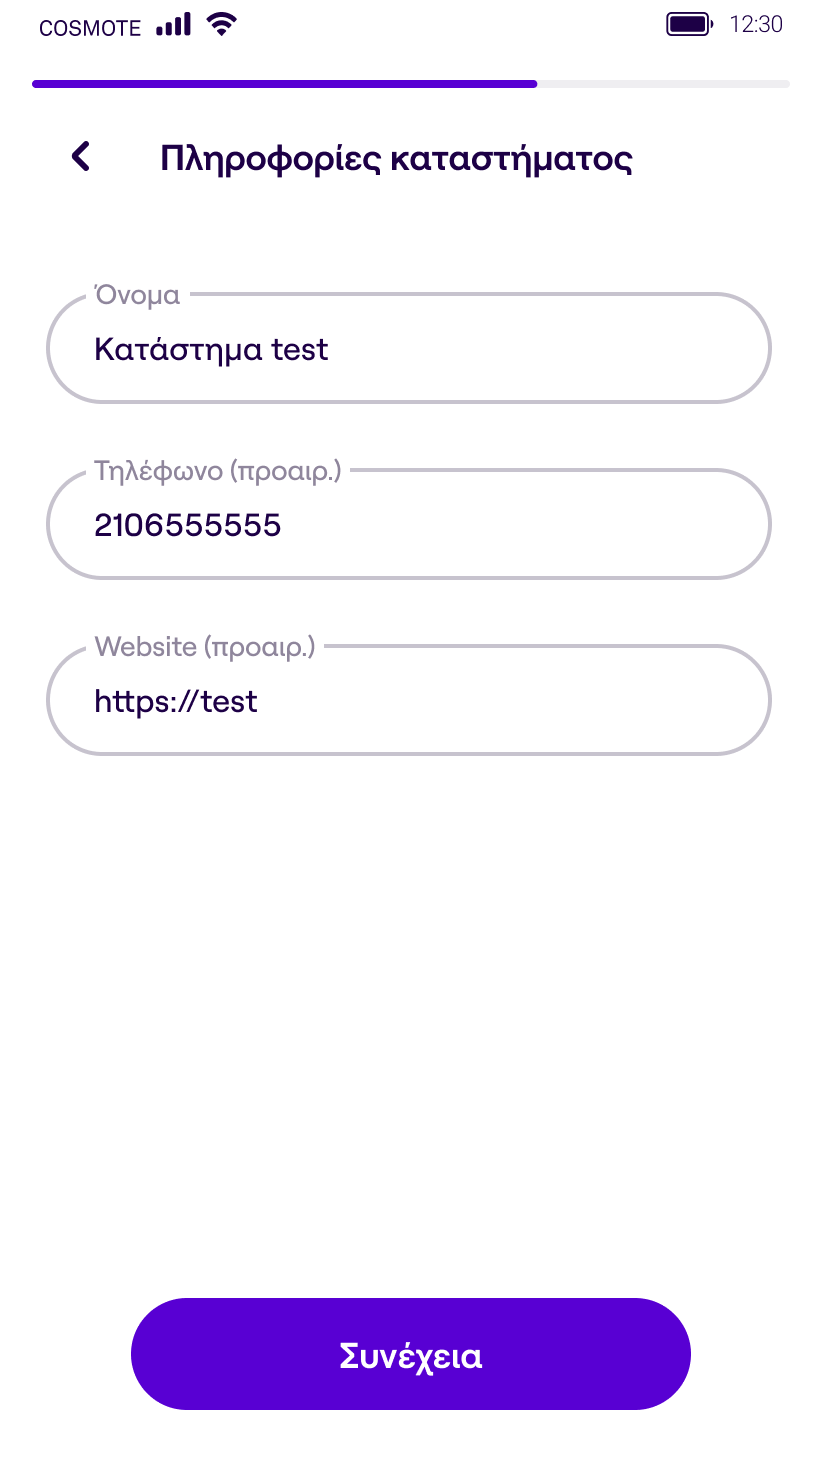Tap the 12:30 clock in status bar

pos(756,25)
